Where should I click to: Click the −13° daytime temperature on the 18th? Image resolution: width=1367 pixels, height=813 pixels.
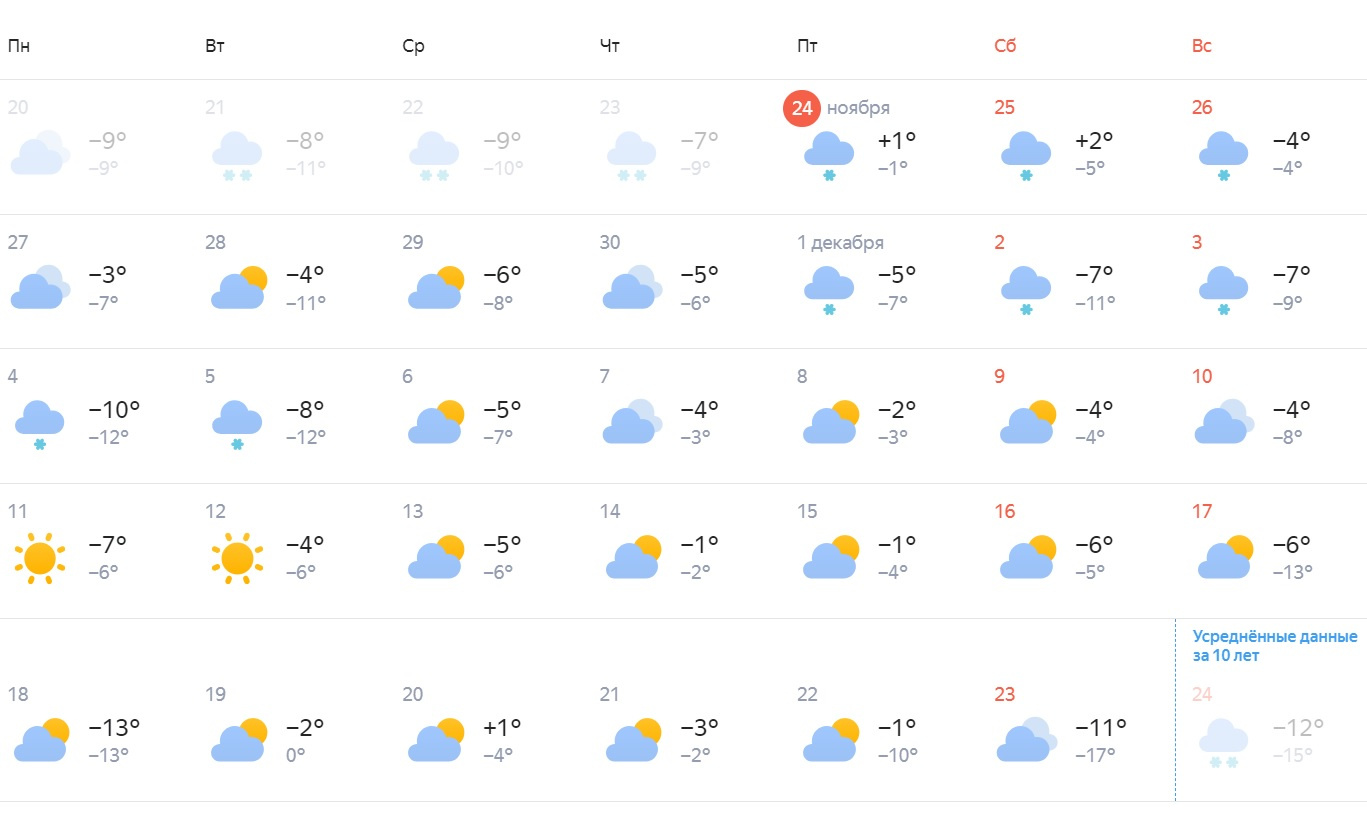pyautogui.click(x=114, y=727)
